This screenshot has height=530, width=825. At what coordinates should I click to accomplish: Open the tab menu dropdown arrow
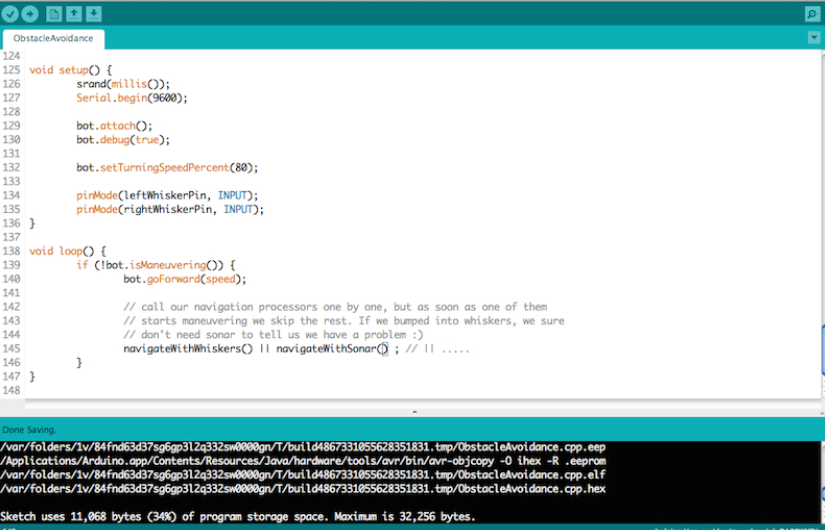click(813, 38)
